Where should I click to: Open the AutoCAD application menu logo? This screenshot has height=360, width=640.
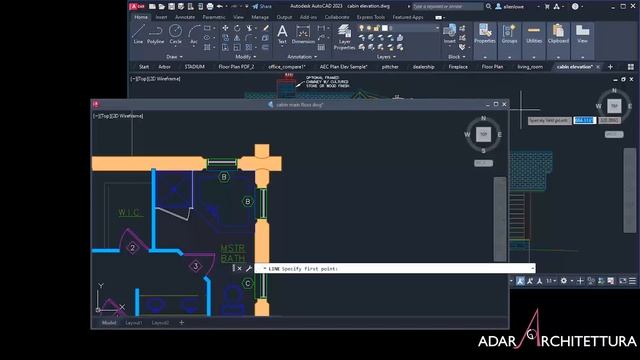tap(137, 7)
